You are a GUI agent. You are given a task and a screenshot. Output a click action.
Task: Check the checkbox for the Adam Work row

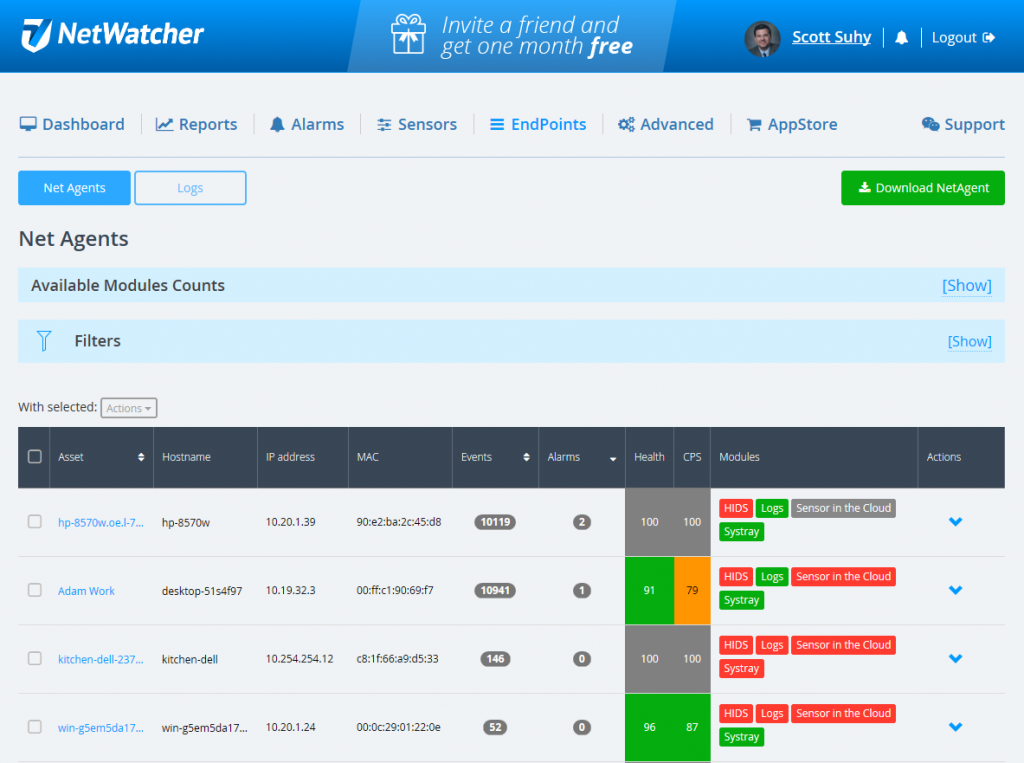[x=34, y=590]
